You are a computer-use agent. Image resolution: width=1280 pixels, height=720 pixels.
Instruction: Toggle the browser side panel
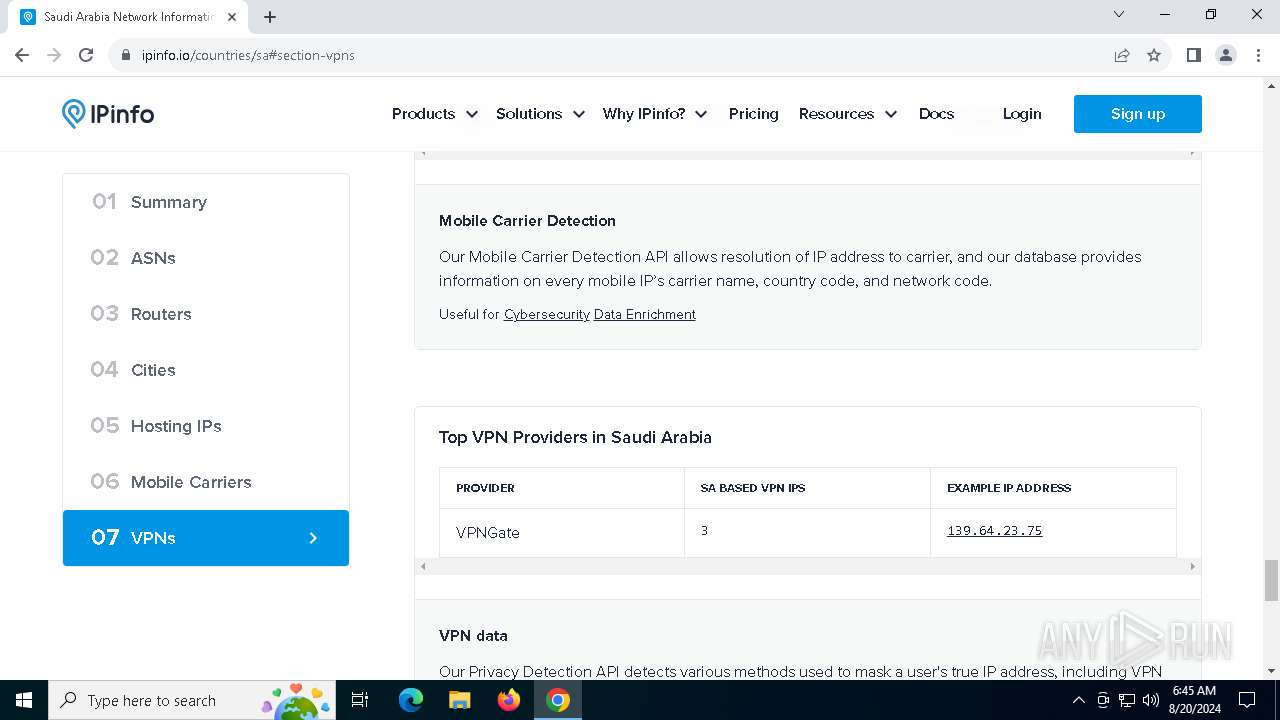[x=1193, y=55]
